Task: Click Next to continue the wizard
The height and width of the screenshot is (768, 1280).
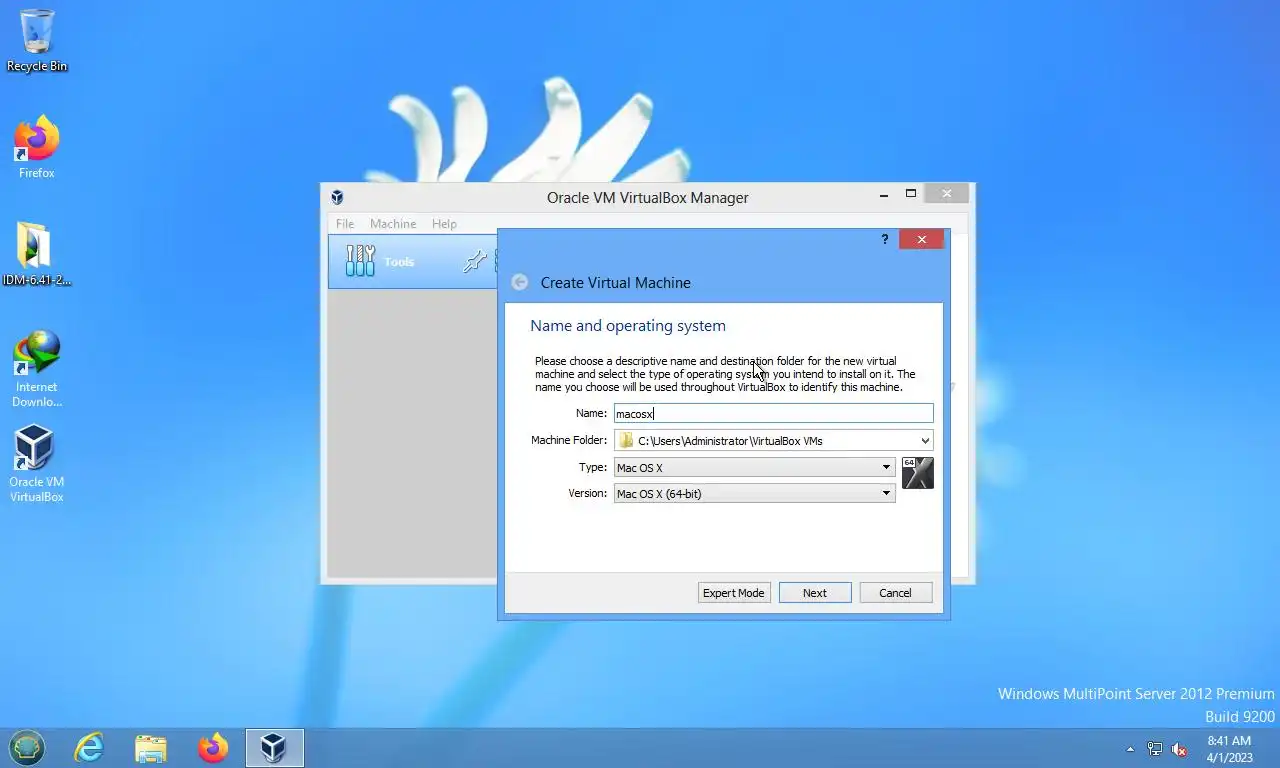Action: point(815,593)
